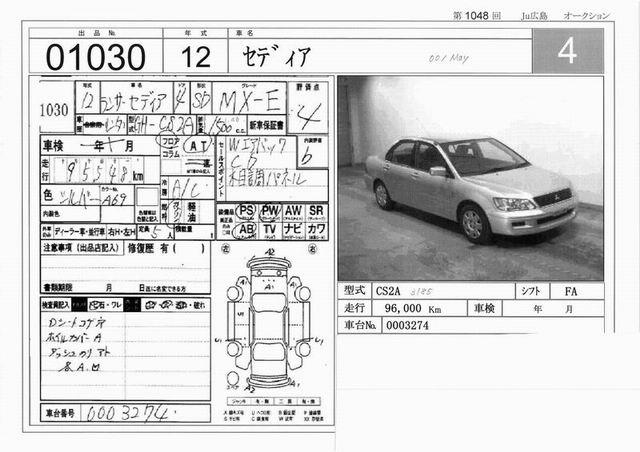The height and width of the screenshot is (452, 640).
Task: Click the 注意事項（出品店記入） heading
Action: pos(82,248)
